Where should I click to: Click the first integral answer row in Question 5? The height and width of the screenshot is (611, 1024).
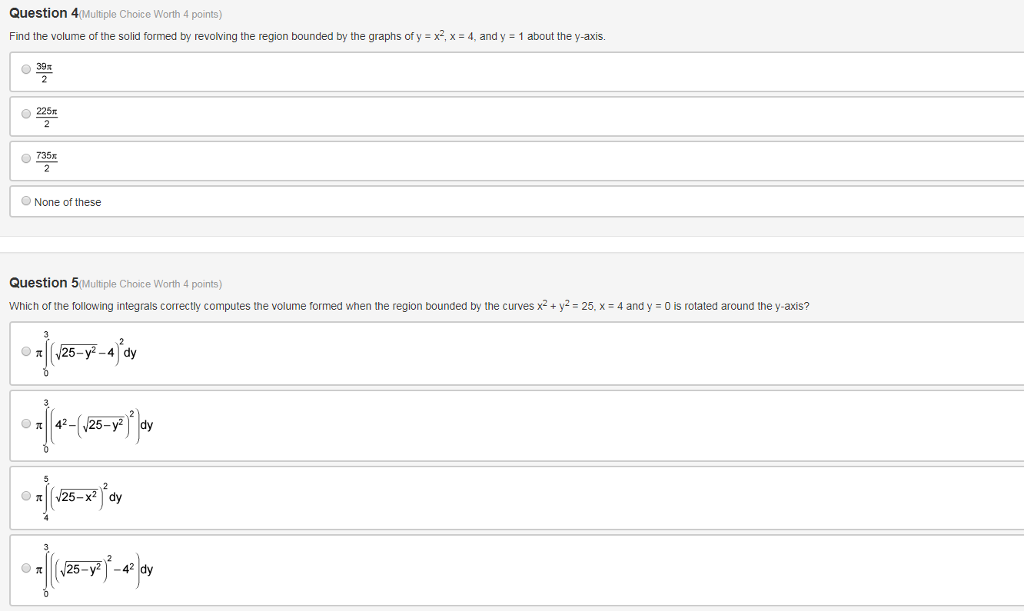click(x=400, y=351)
